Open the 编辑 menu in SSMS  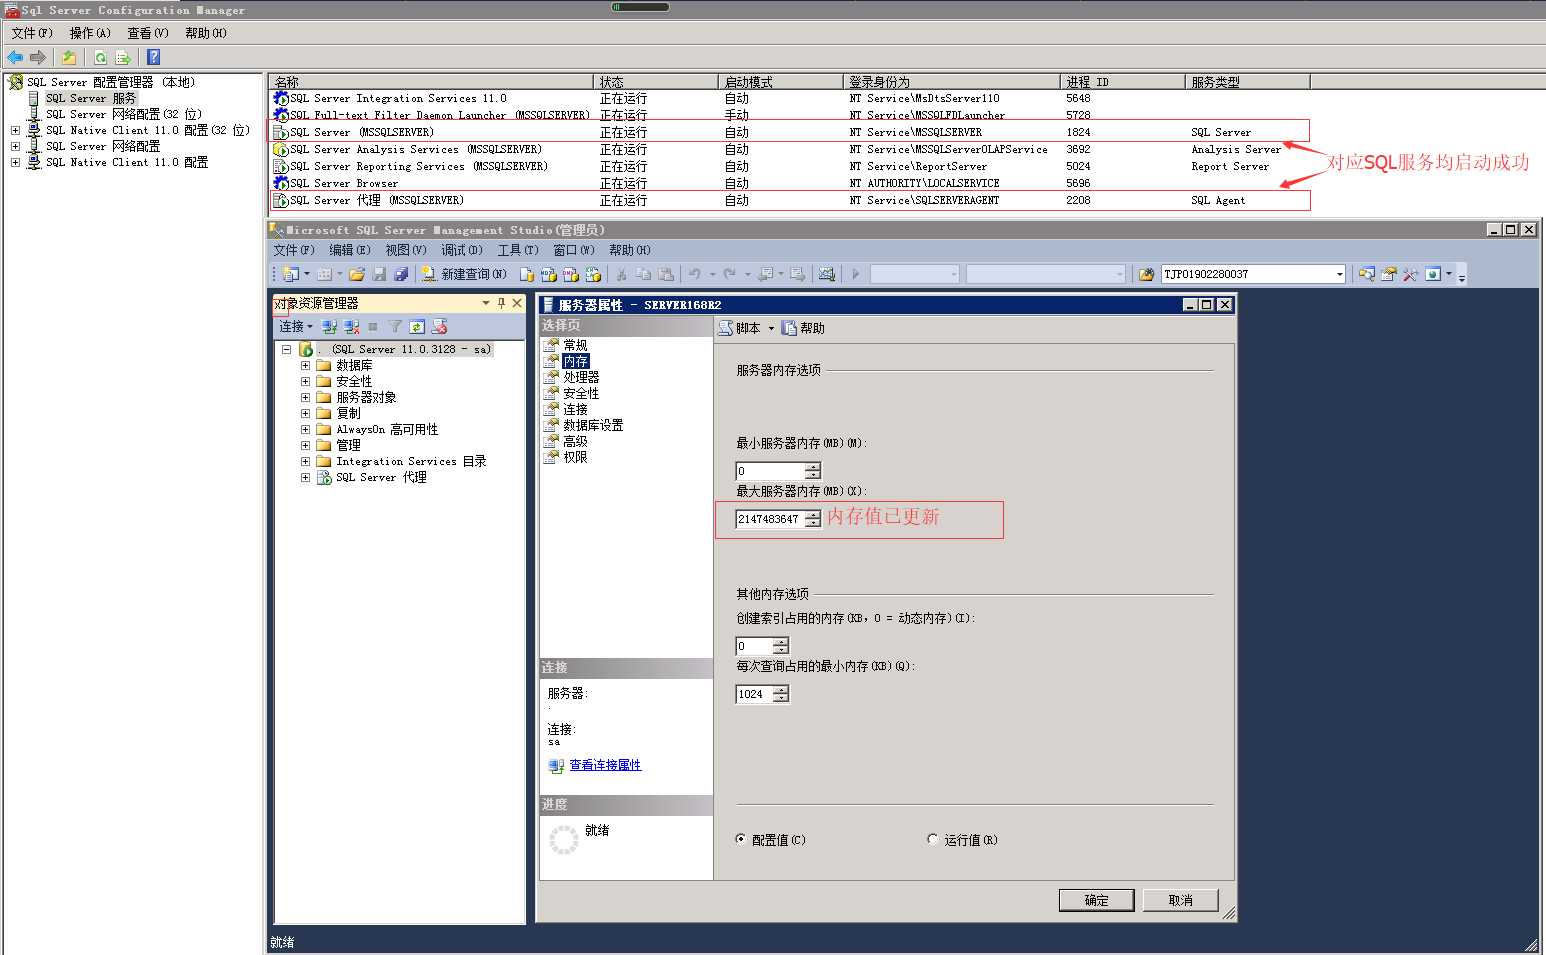click(350, 250)
